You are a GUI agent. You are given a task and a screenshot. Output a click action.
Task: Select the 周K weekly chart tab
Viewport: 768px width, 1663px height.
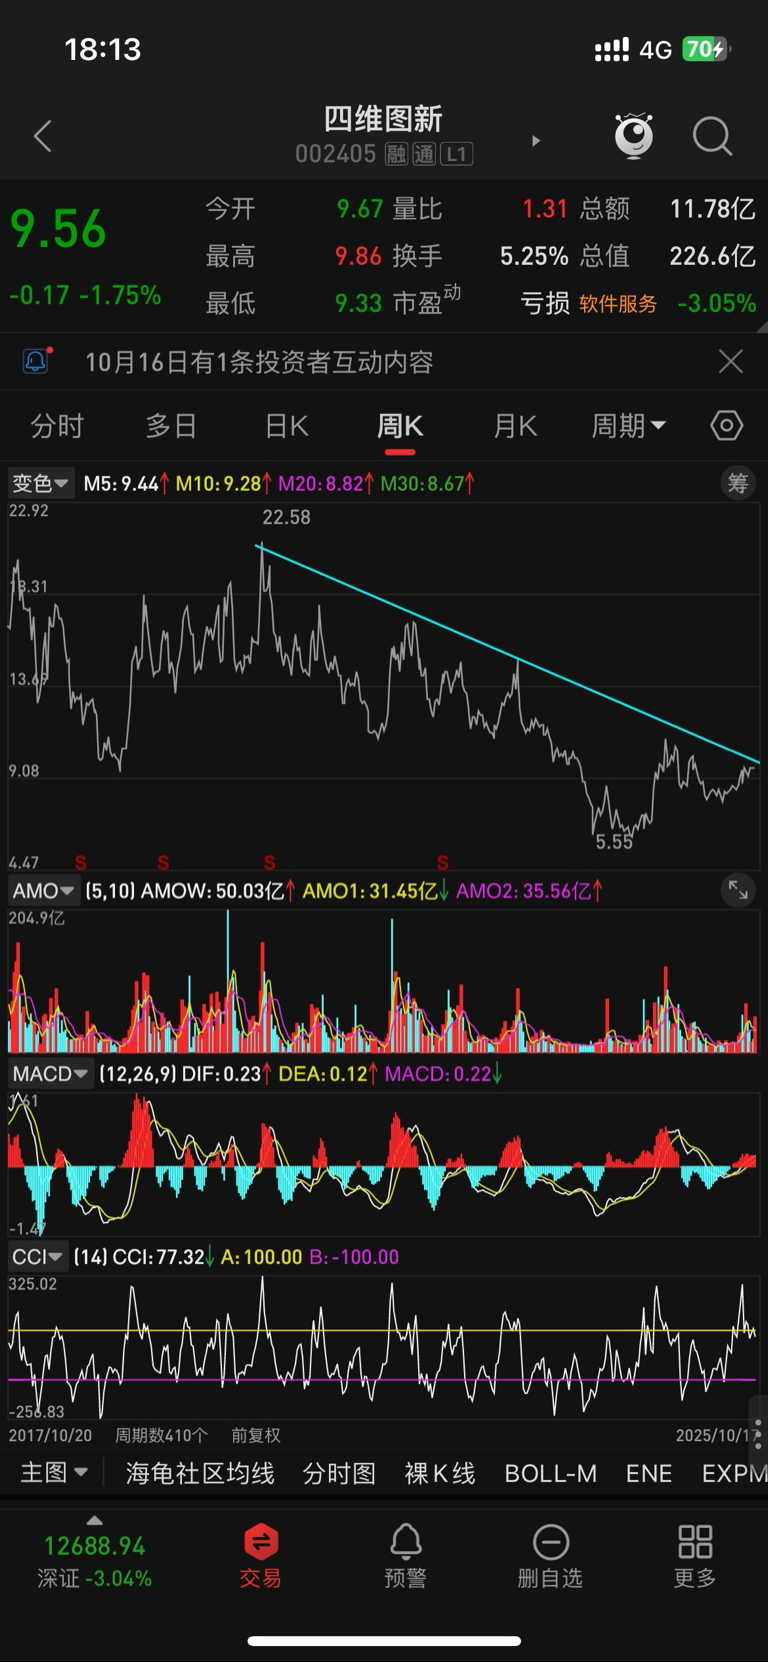point(400,426)
